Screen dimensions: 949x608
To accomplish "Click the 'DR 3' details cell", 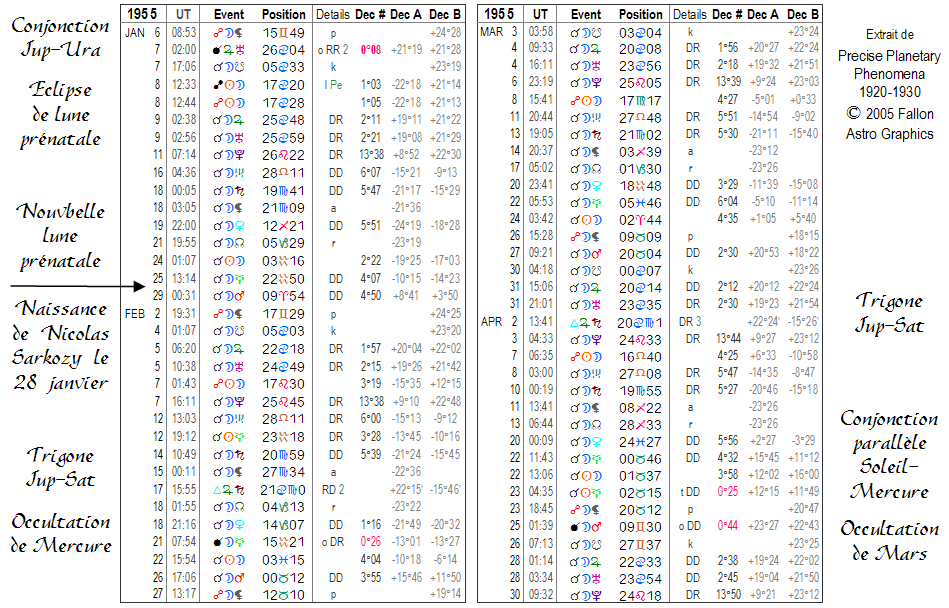I will (689, 322).
